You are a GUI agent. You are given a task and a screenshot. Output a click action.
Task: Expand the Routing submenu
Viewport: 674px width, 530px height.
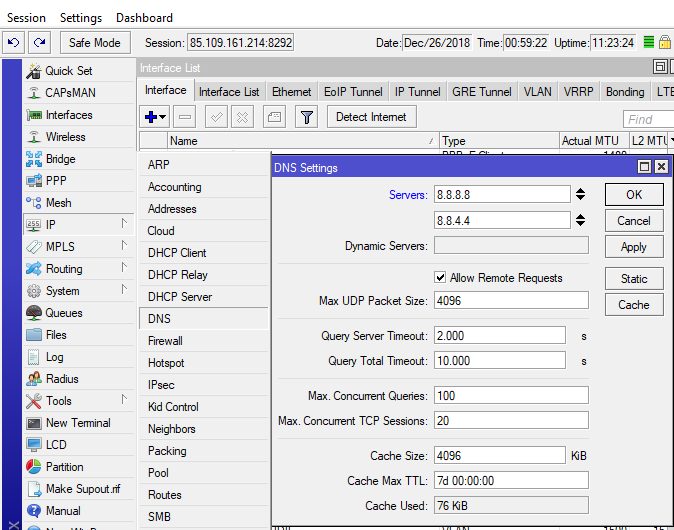pyautogui.click(x=124, y=267)
